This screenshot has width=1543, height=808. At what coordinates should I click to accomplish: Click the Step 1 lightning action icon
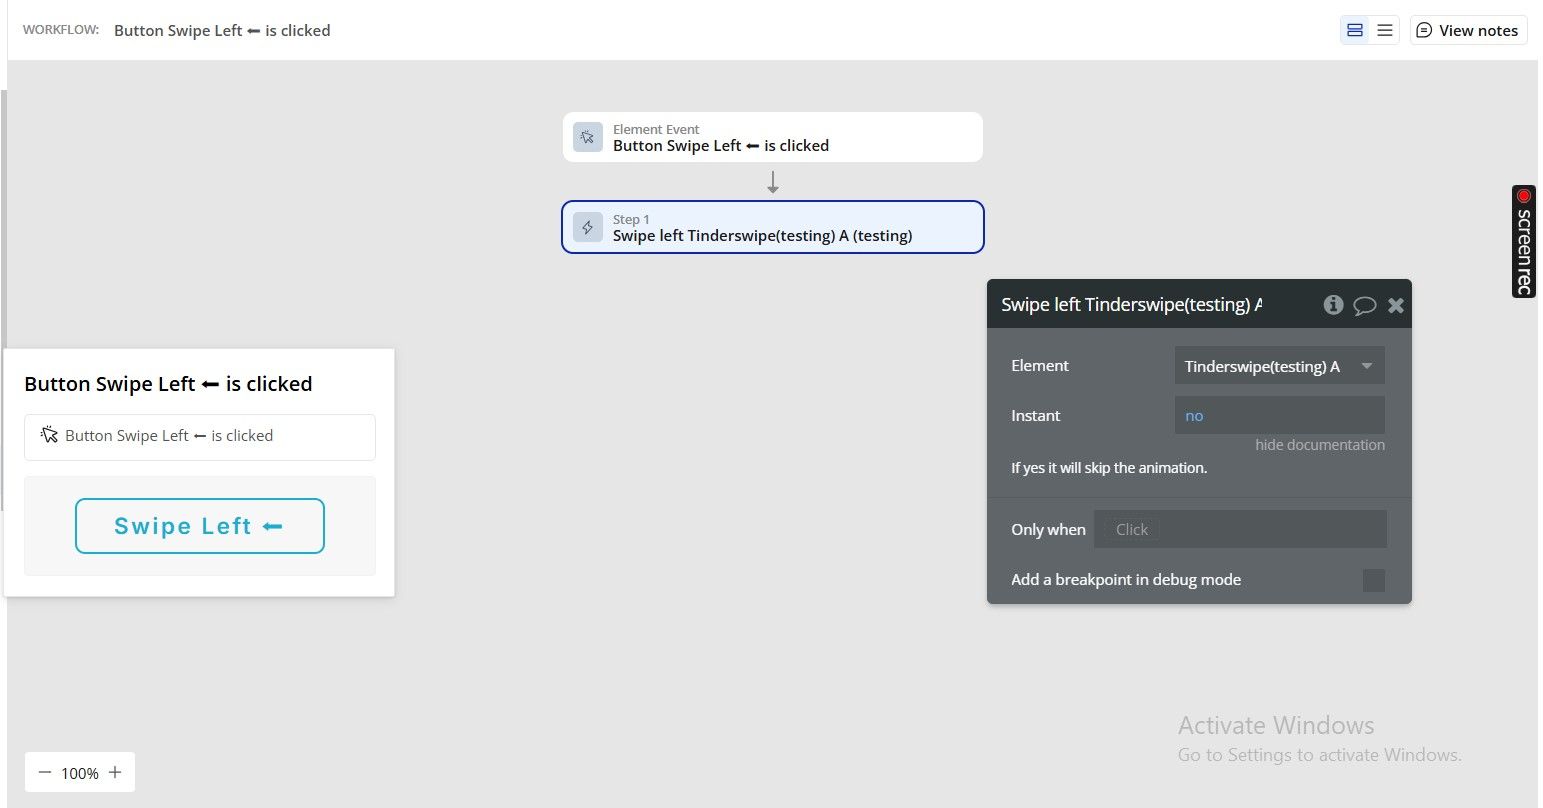pos(588,227)
